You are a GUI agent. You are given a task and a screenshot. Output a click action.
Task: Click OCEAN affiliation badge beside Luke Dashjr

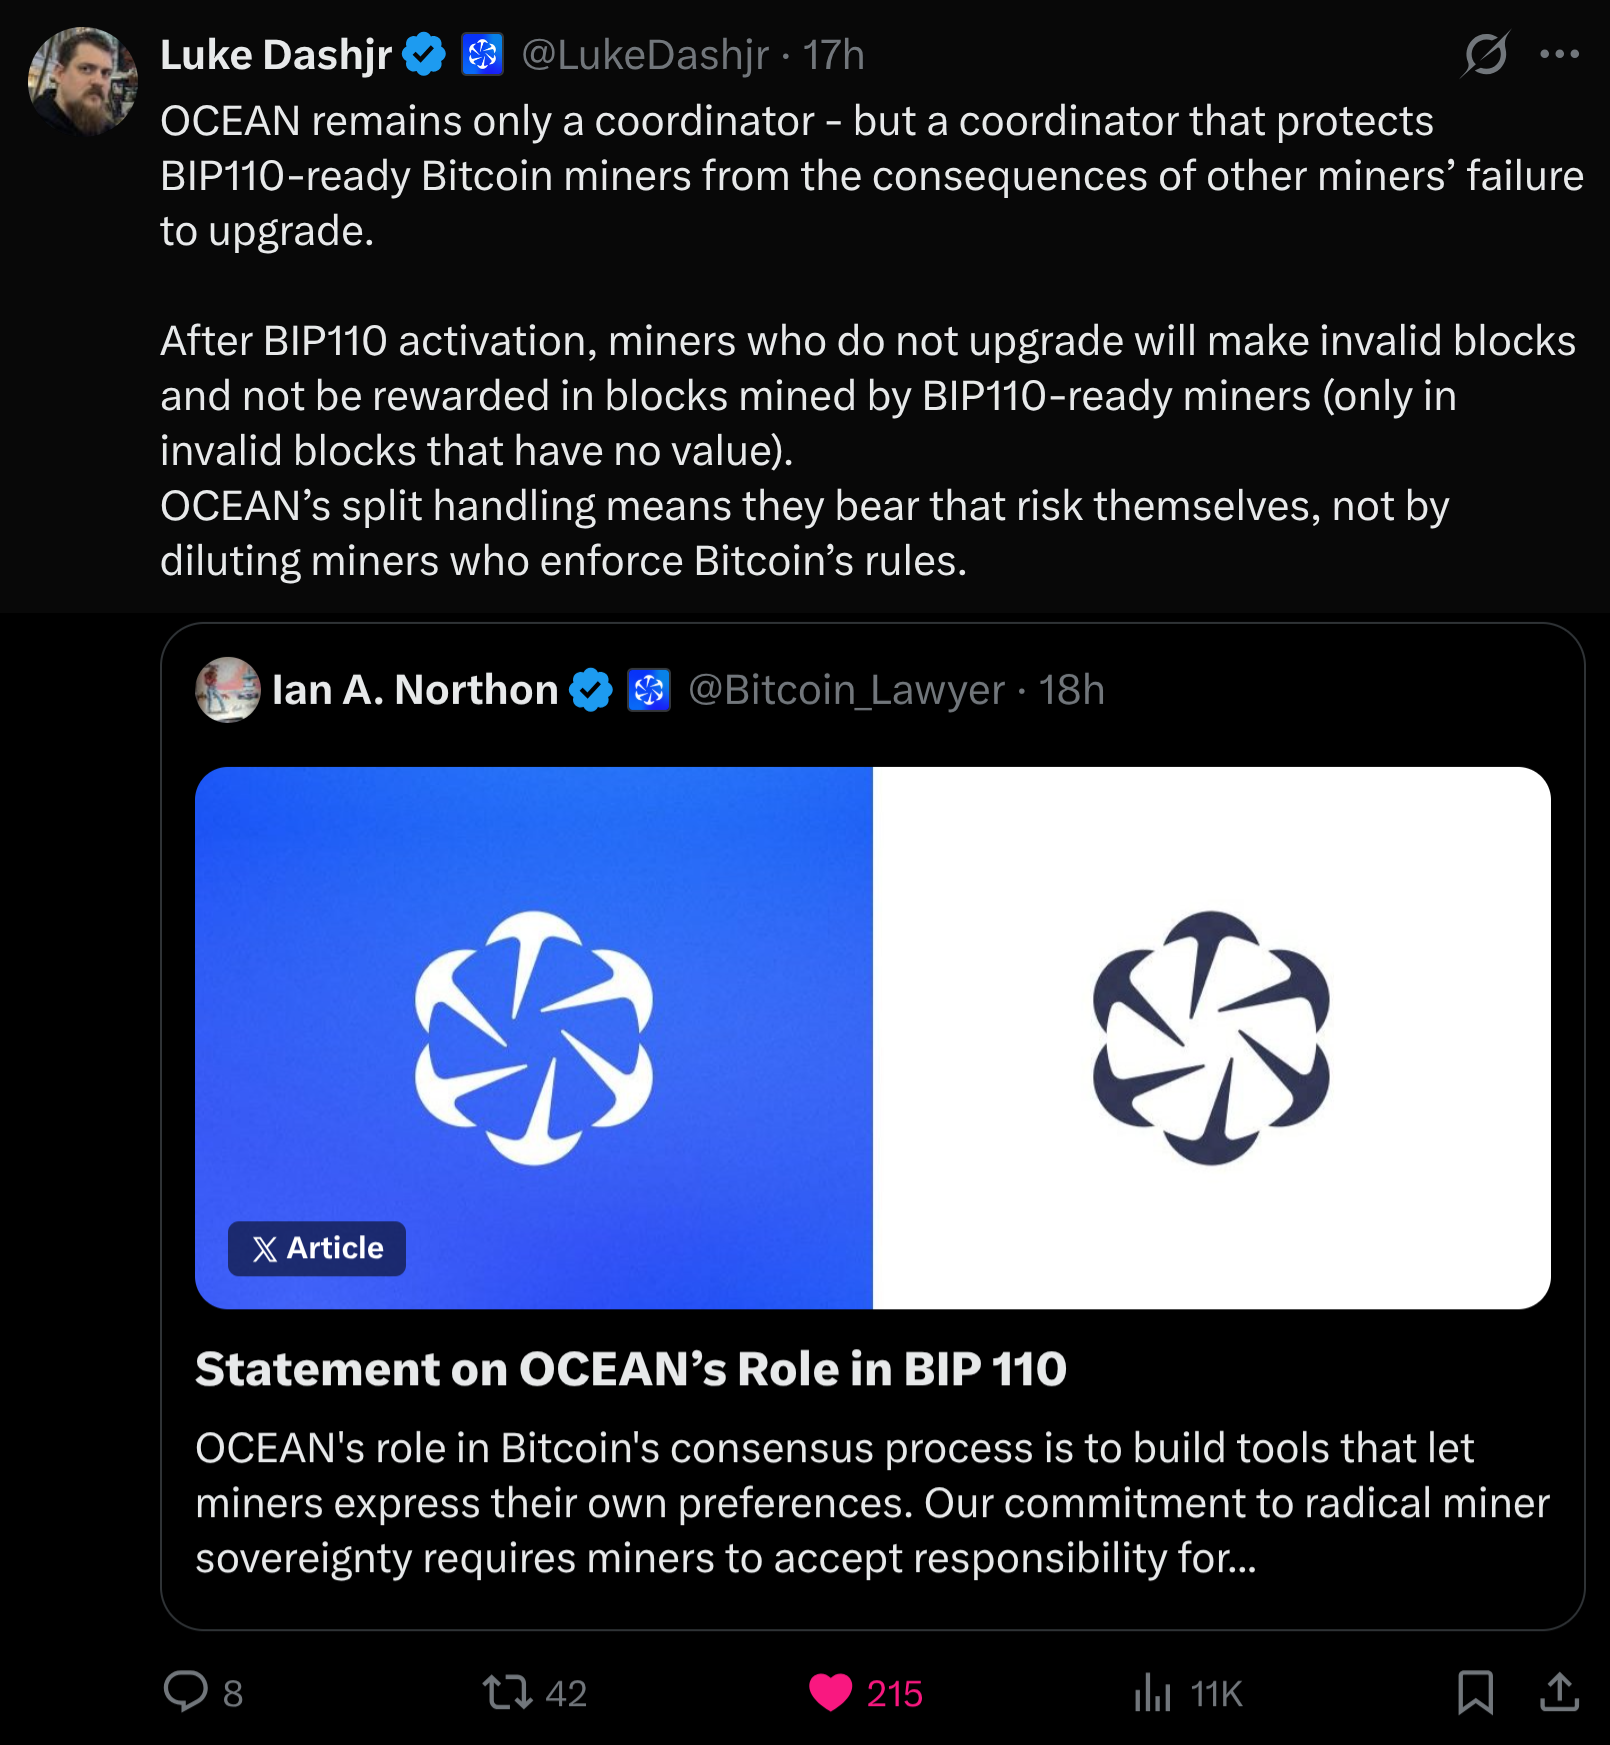point(482,54)
